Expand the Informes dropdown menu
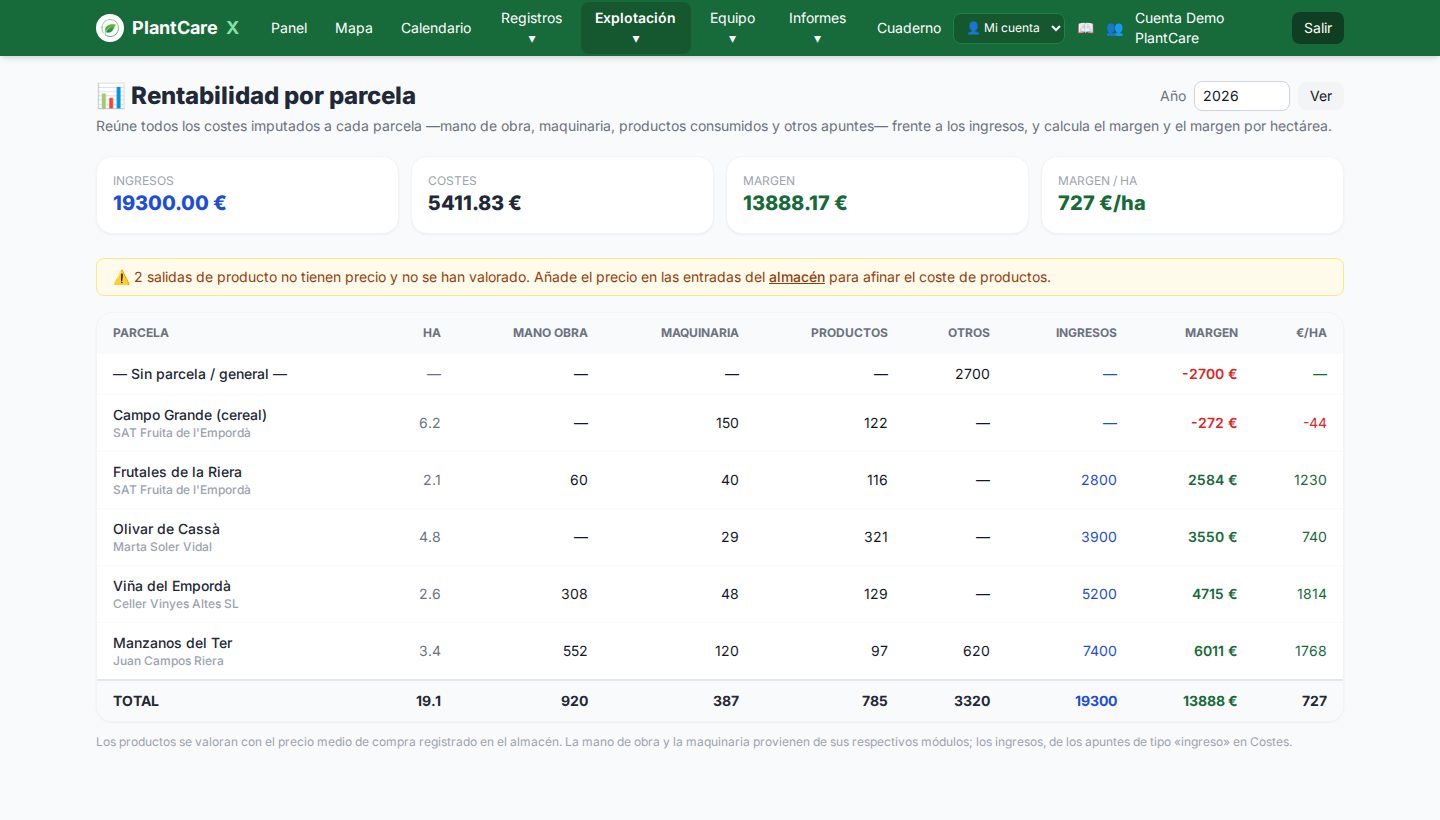The width and height of the screenshot is (1440, 820). [817, 28]
